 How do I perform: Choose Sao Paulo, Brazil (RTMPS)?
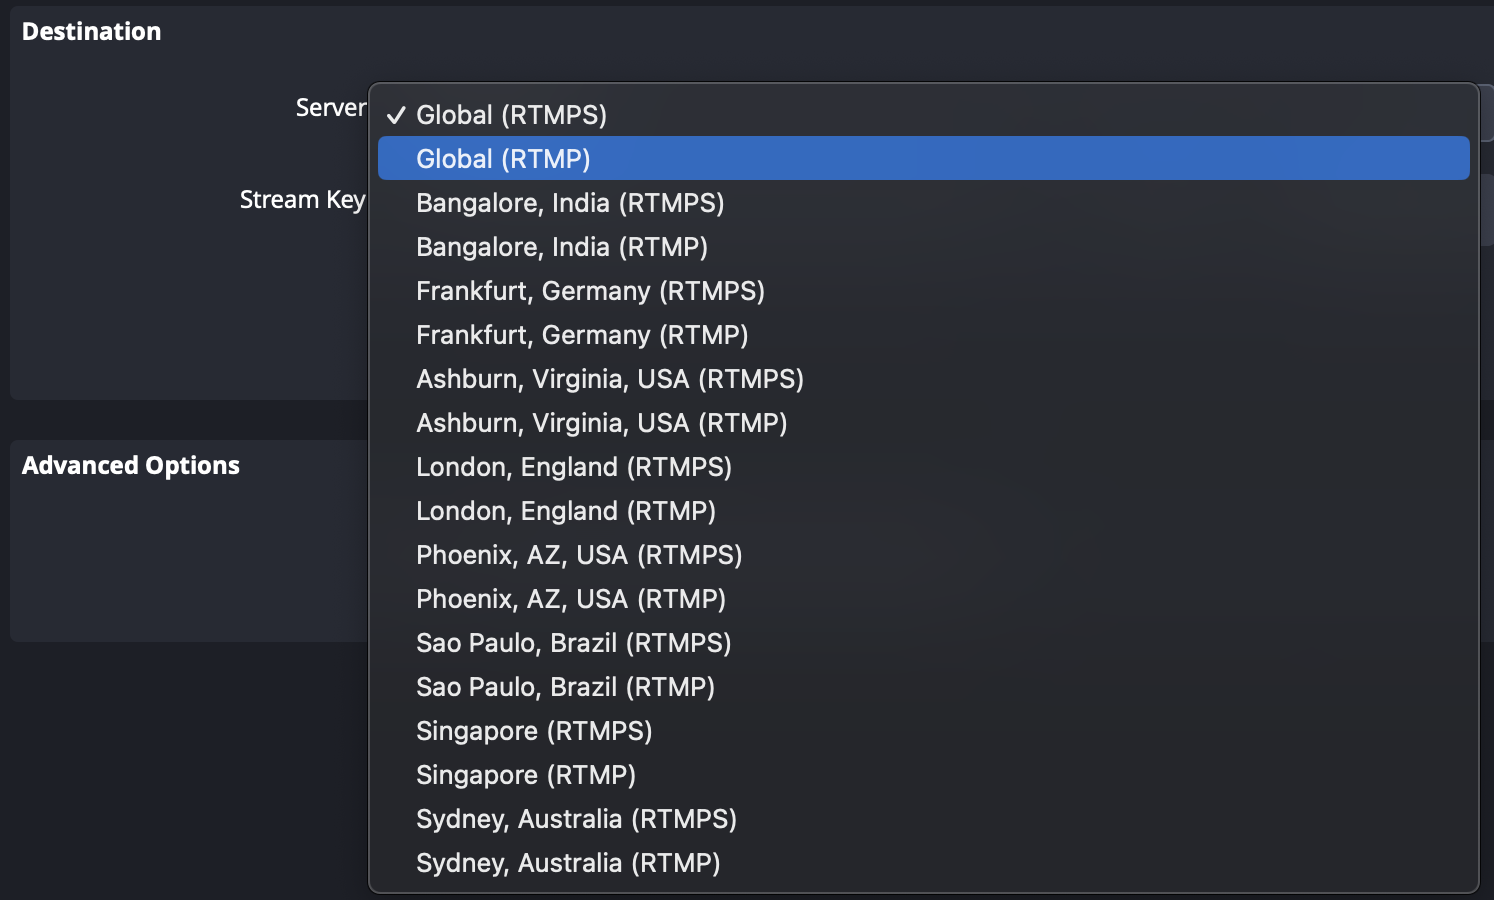(573, 643)
